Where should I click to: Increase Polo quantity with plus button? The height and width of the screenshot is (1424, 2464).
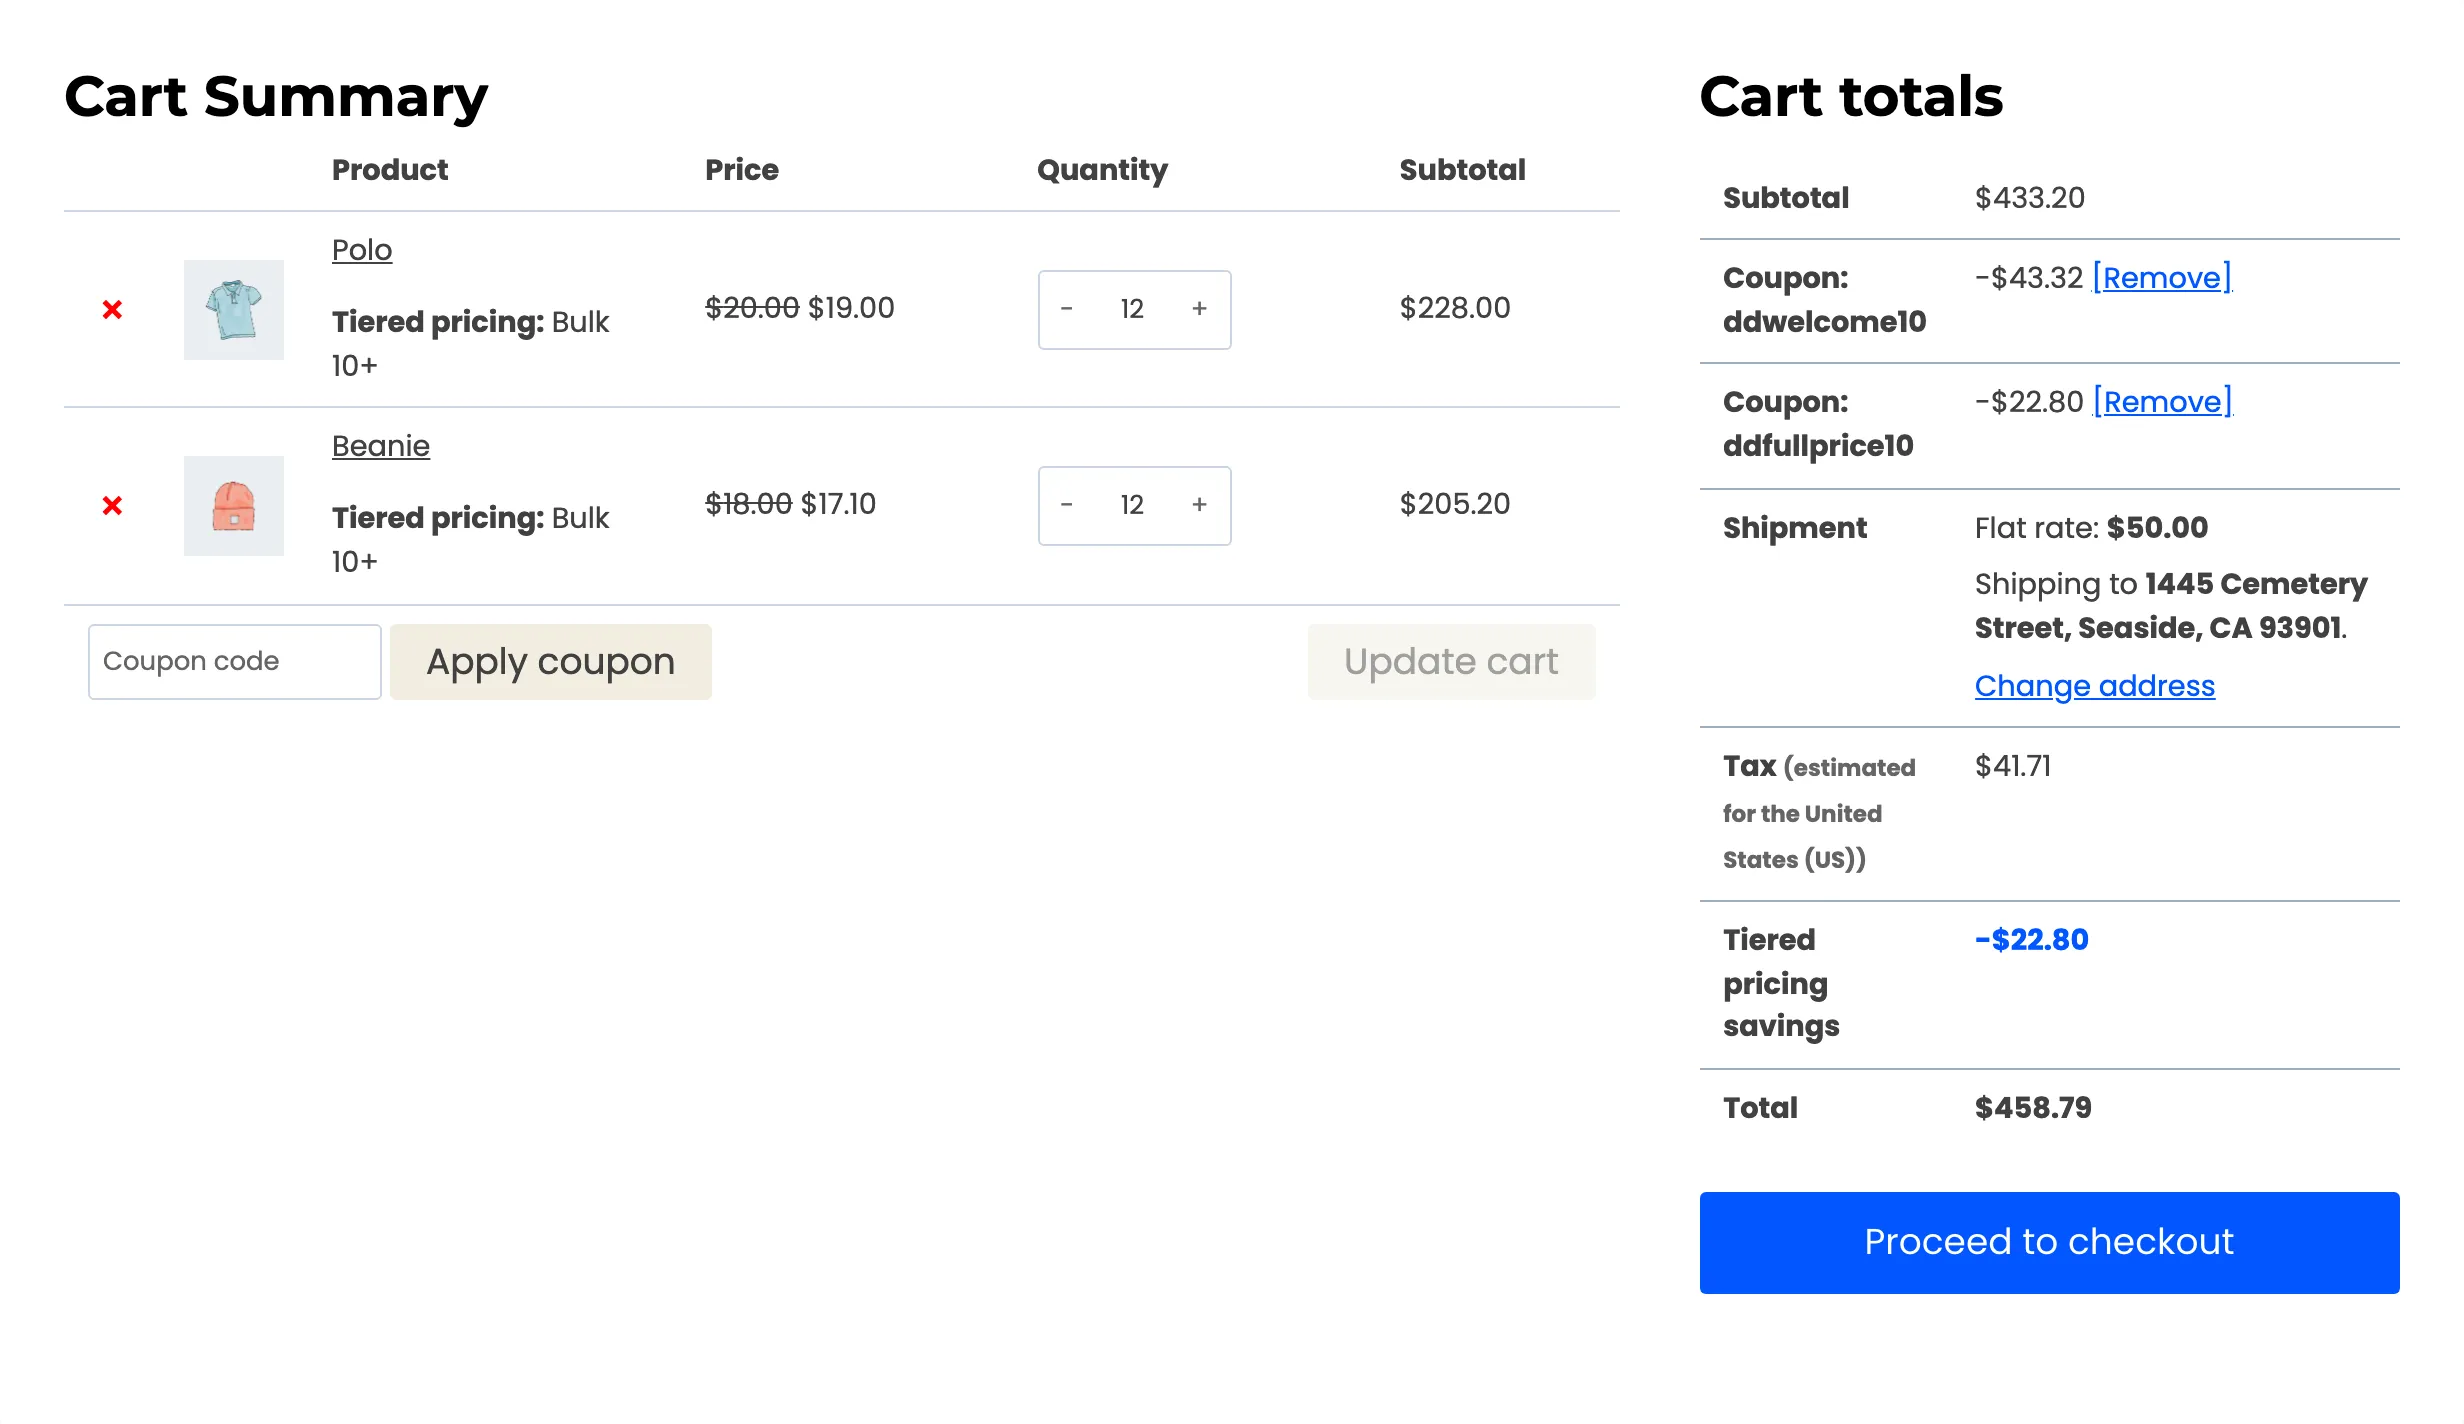click(1200, 309)
